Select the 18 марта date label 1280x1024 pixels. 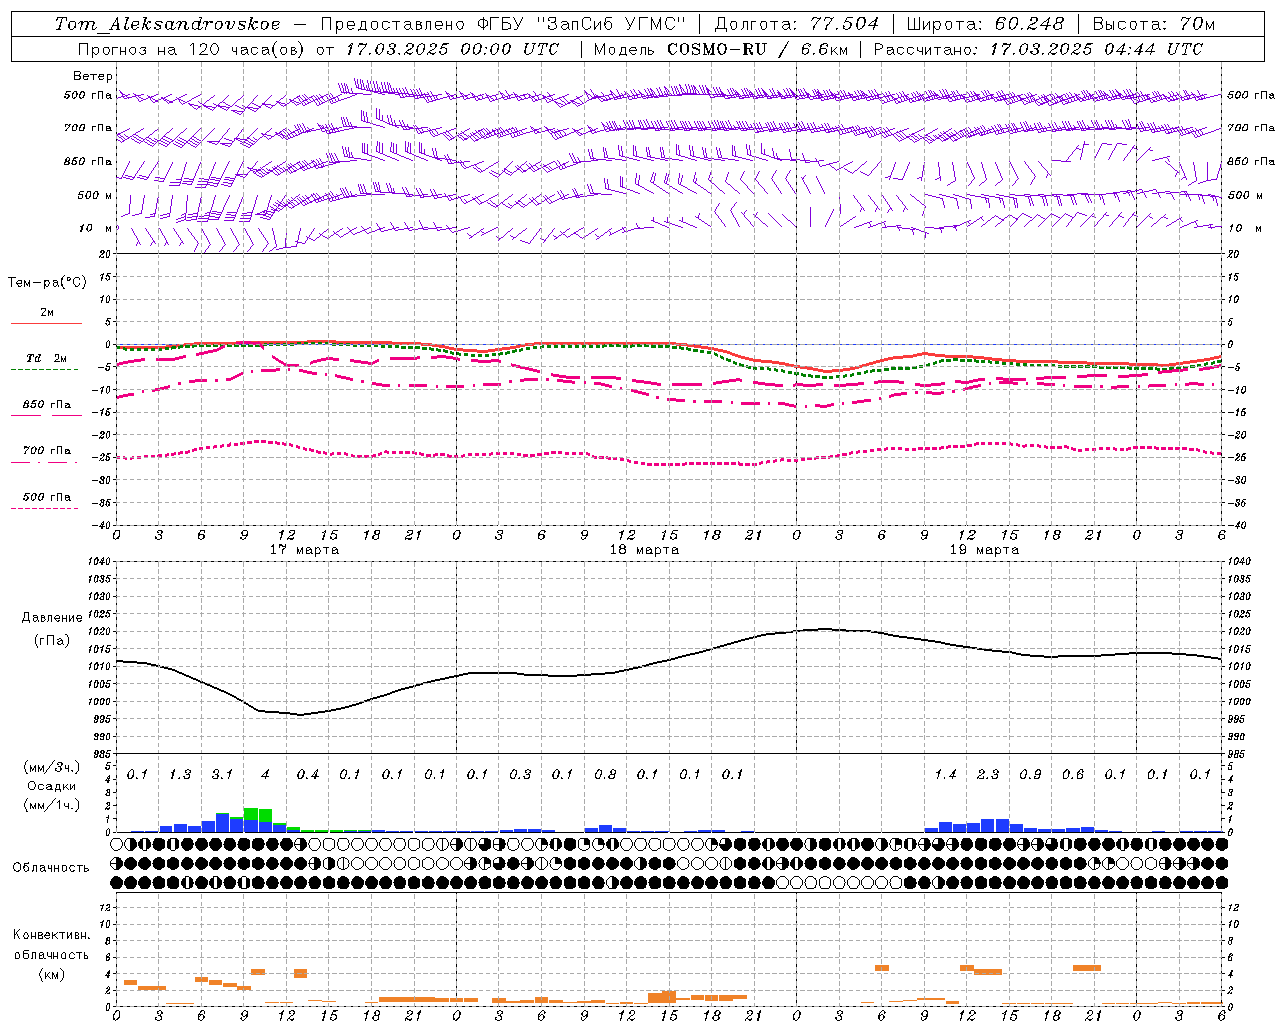click(x=645, y=550)
